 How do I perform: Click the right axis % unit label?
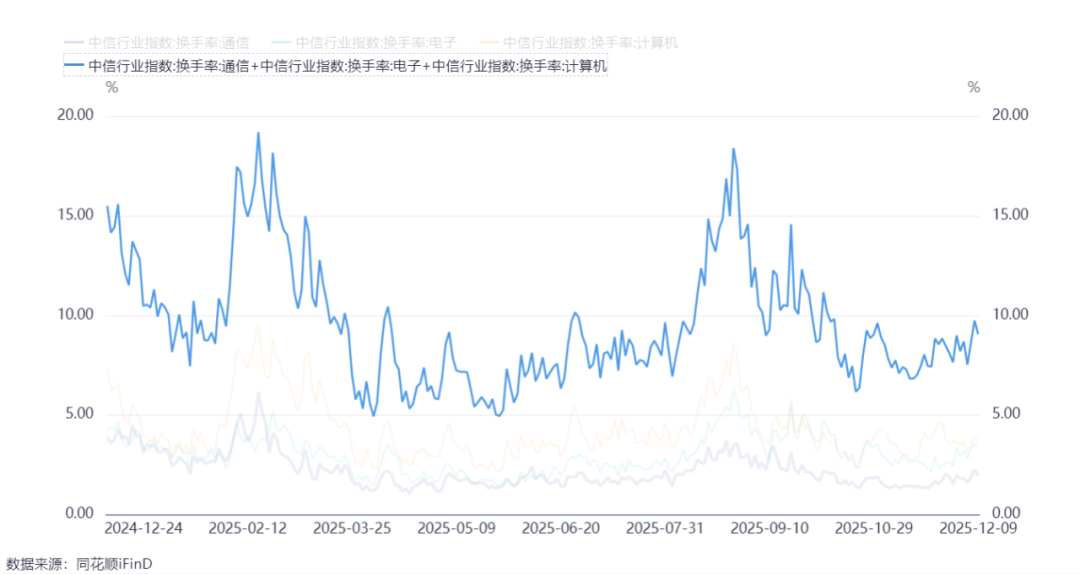click(x=973, y=88)
